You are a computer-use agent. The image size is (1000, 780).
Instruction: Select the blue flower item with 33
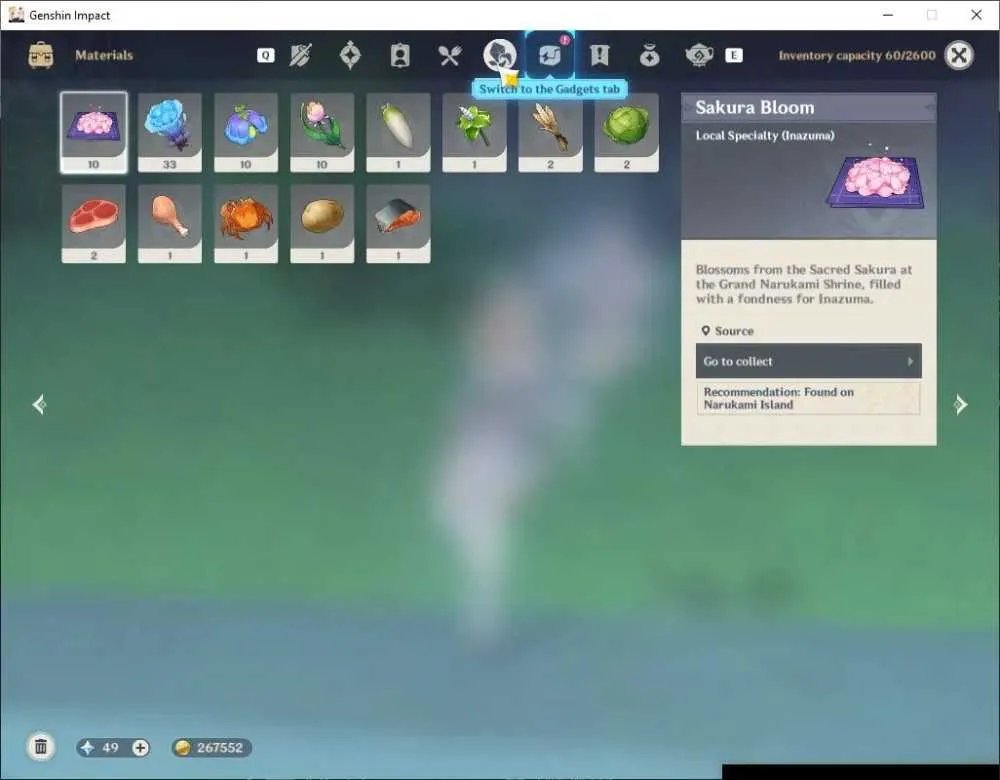coord(170,133)
